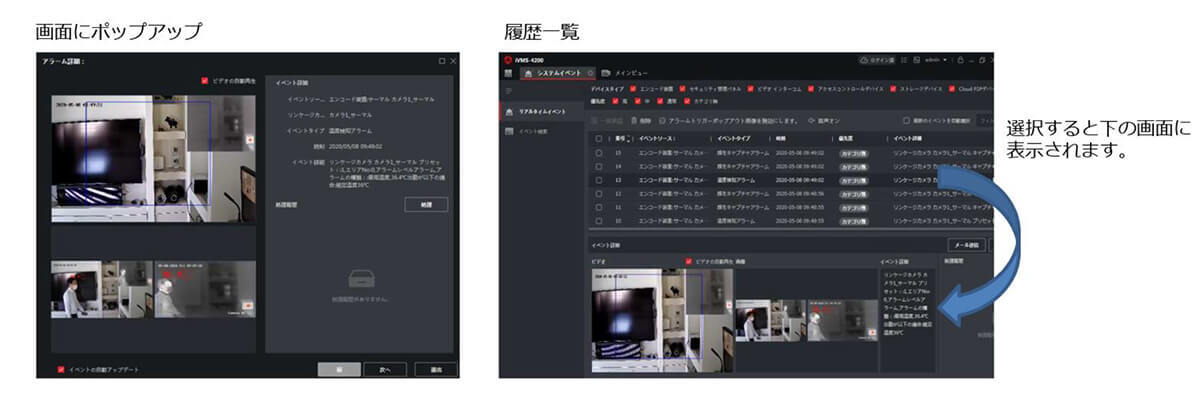Toggle ビデオの自動再生 in alarm popup
Screen dimensions: 1200x413
tap(205, 82)
